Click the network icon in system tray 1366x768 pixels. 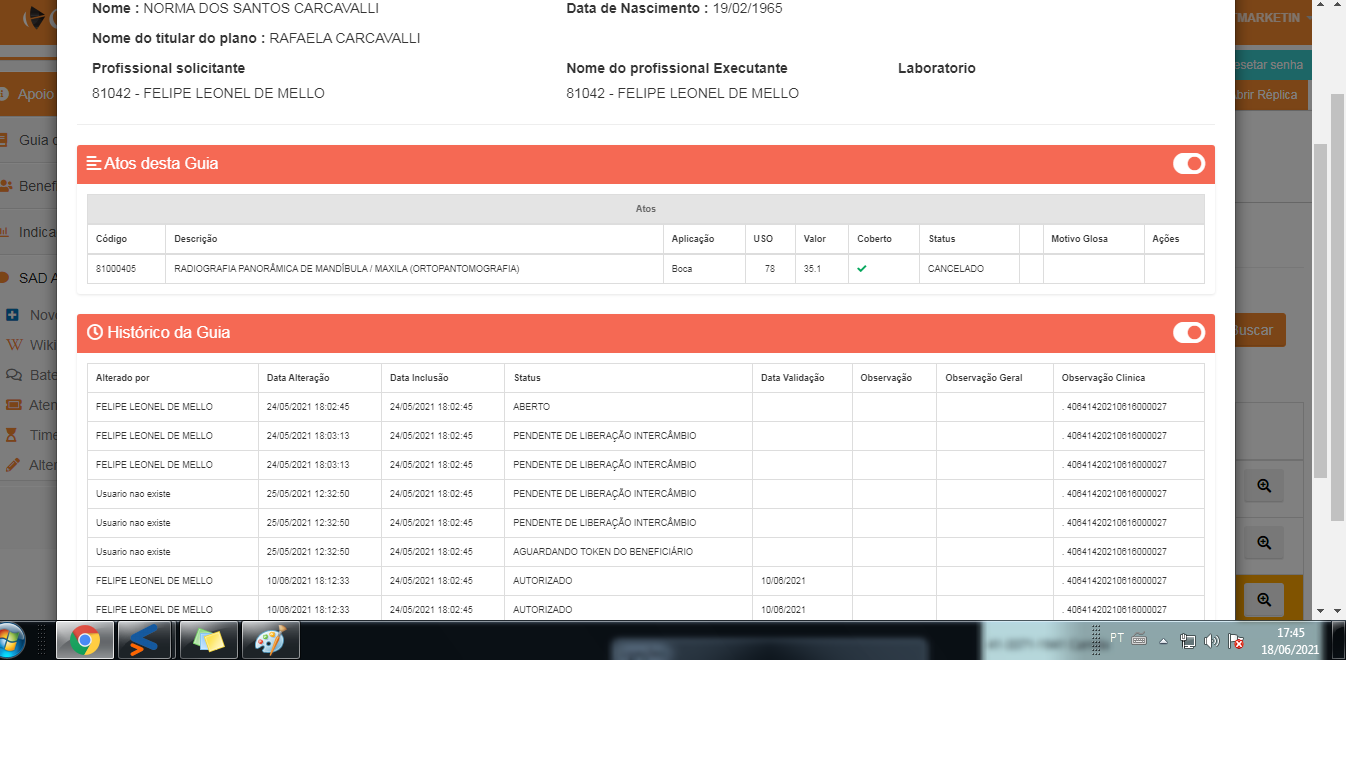coord(1187,641)
